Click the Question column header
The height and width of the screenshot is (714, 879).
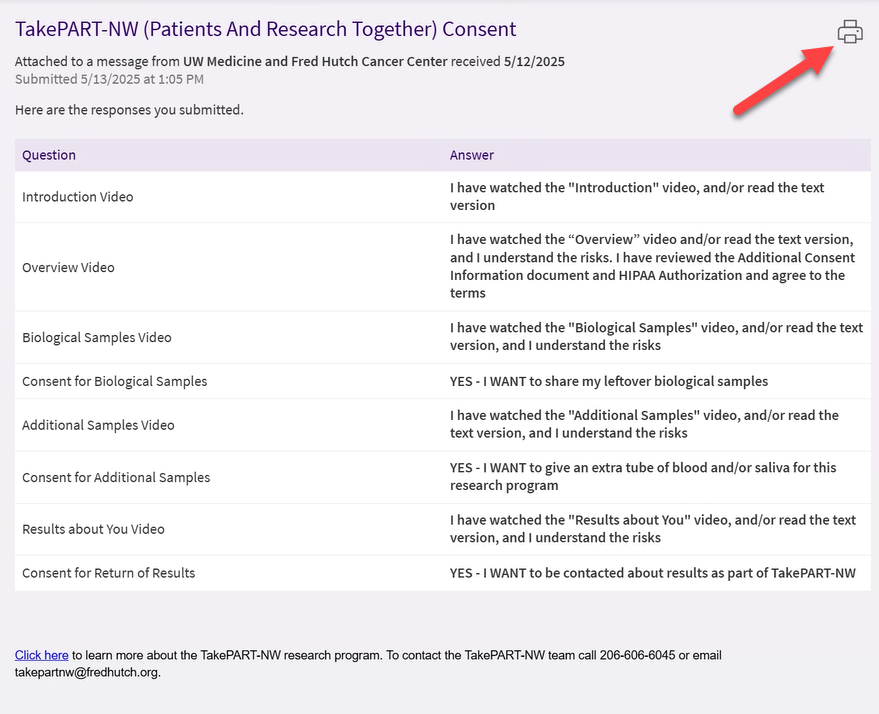pos(49,155)
